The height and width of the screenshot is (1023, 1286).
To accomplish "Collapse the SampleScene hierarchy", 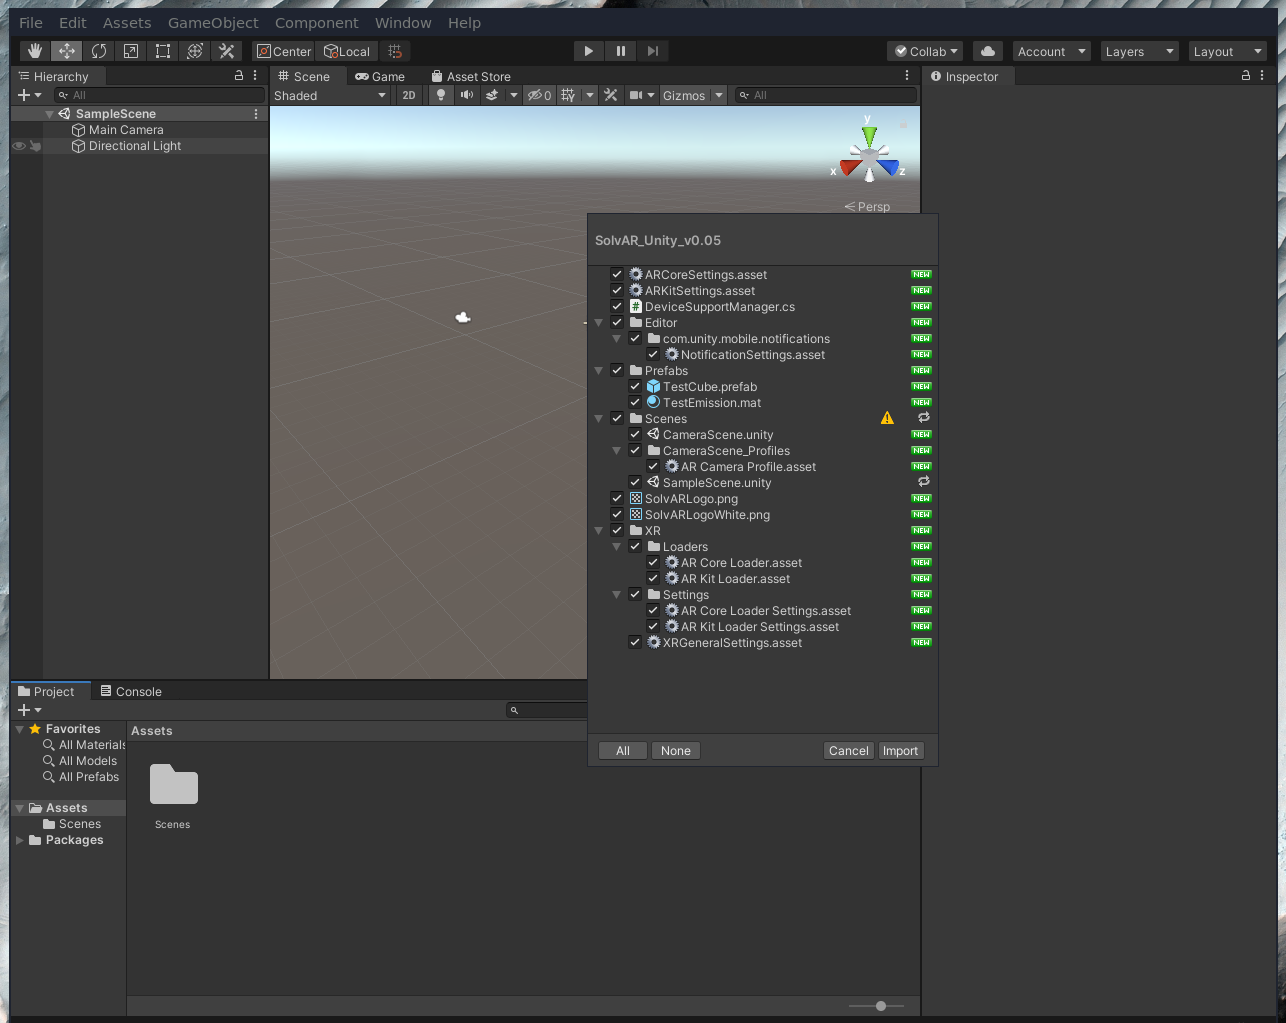I will [x=49, y=114].
